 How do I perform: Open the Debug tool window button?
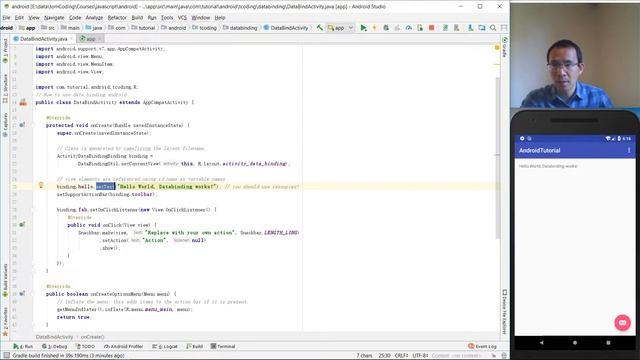coord(54,346)
